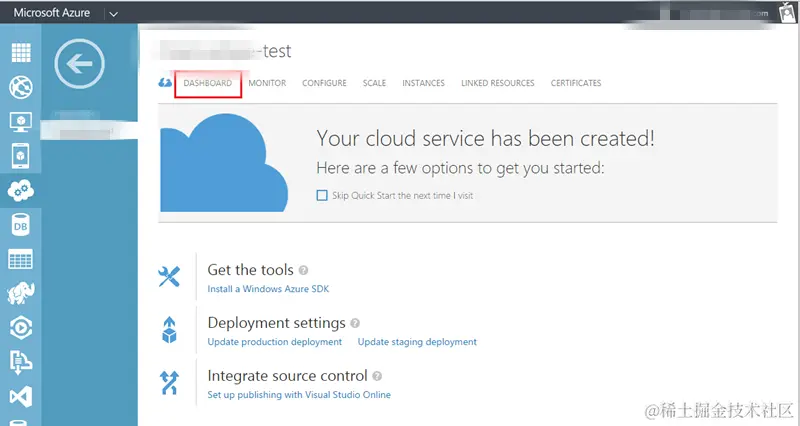Screen dimensions: 800x426
Task: Click the Your cloud service has been created heading
Action: tap(485, 138)
